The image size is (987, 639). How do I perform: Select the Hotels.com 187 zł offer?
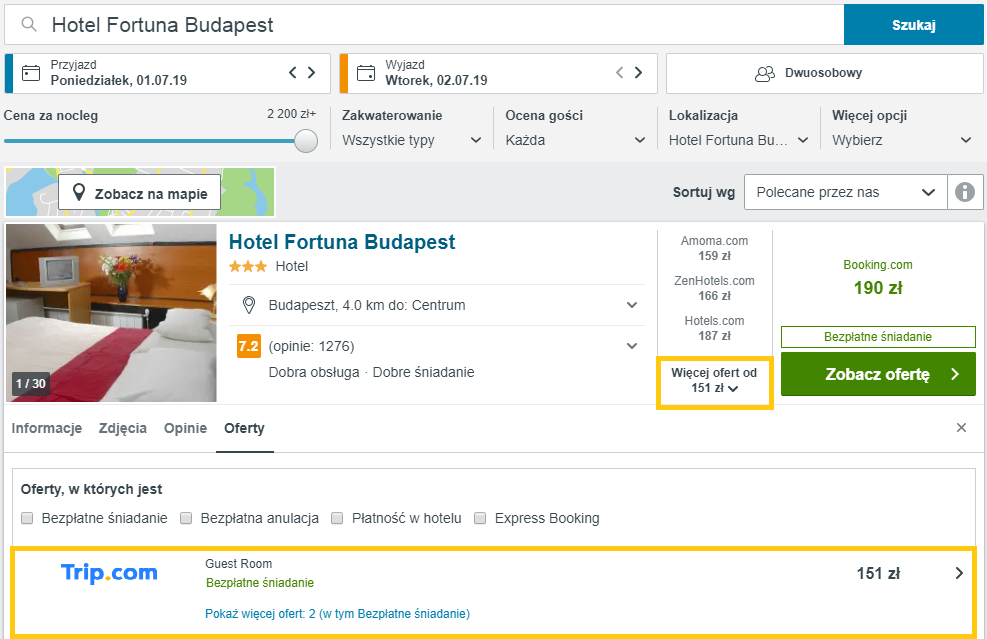(714, 329)
